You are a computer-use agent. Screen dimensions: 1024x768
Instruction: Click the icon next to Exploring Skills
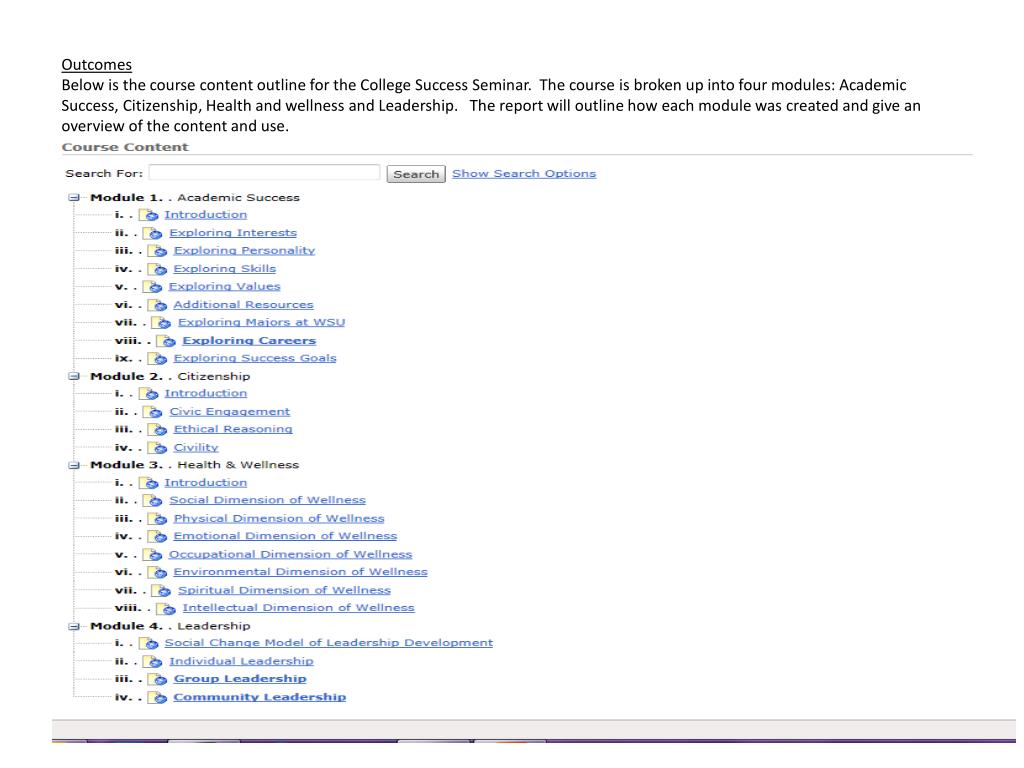[x=157, y=269]
